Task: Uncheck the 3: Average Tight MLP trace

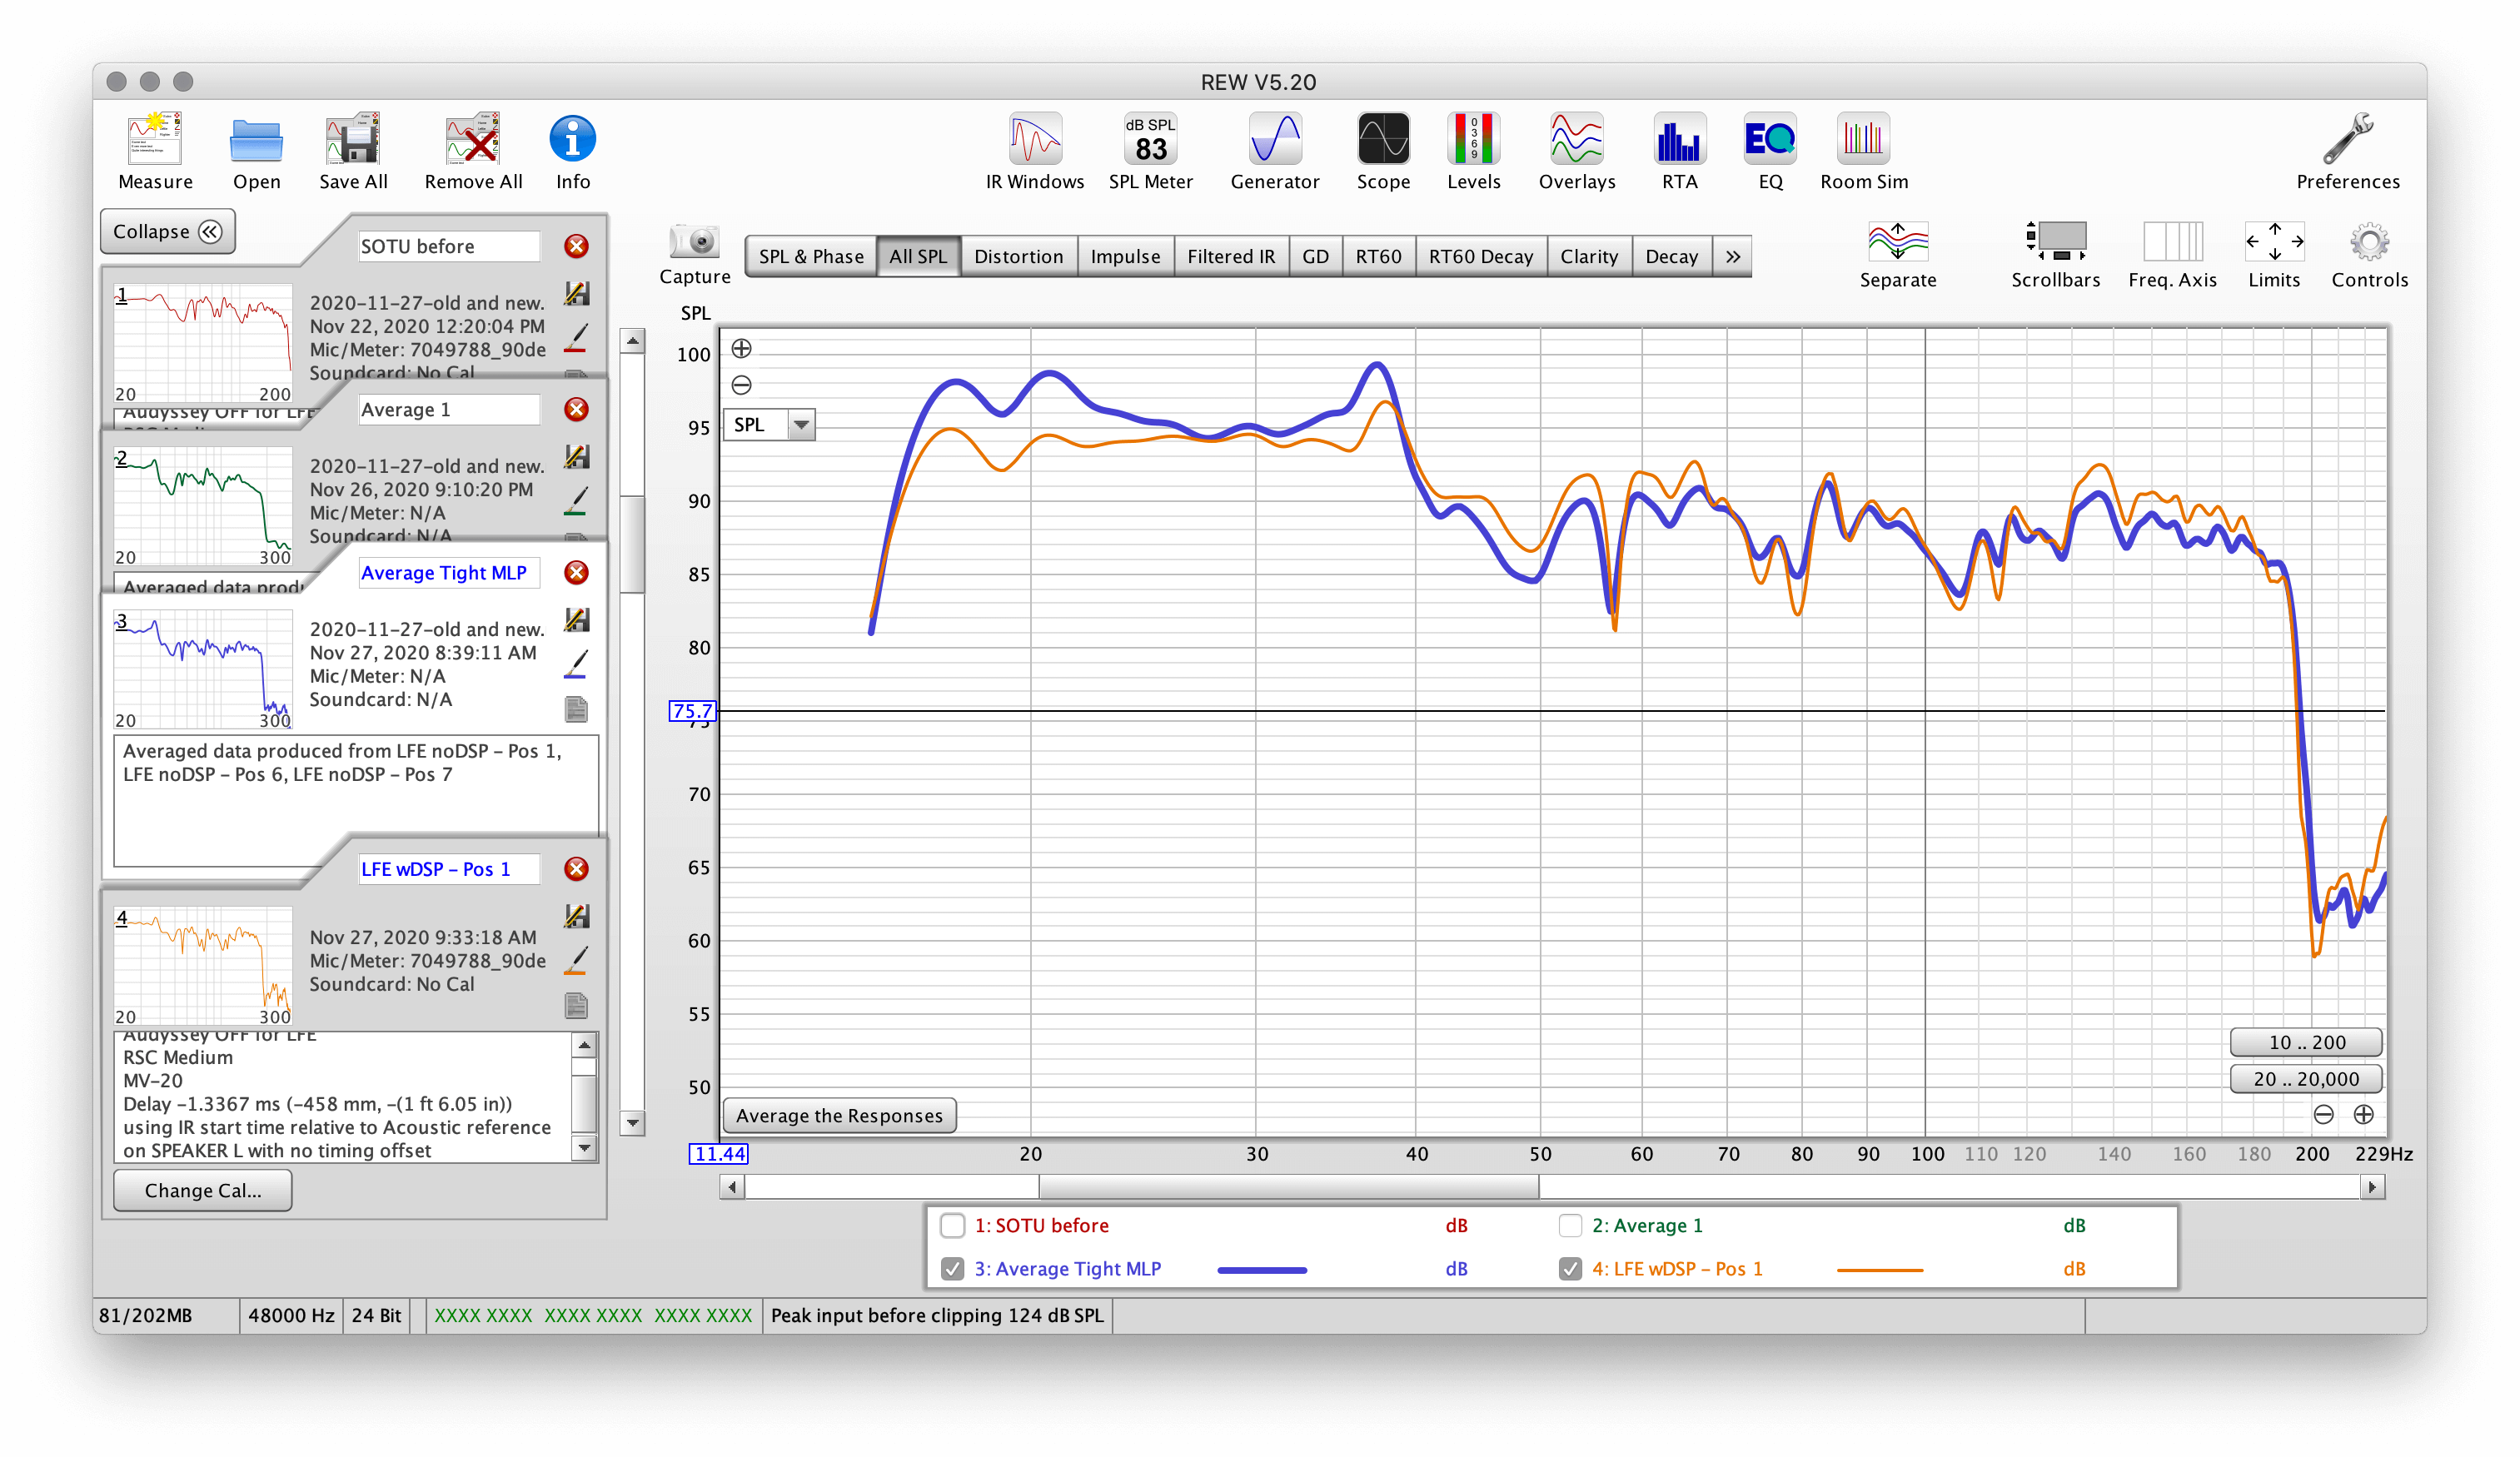Action: 952,1268
